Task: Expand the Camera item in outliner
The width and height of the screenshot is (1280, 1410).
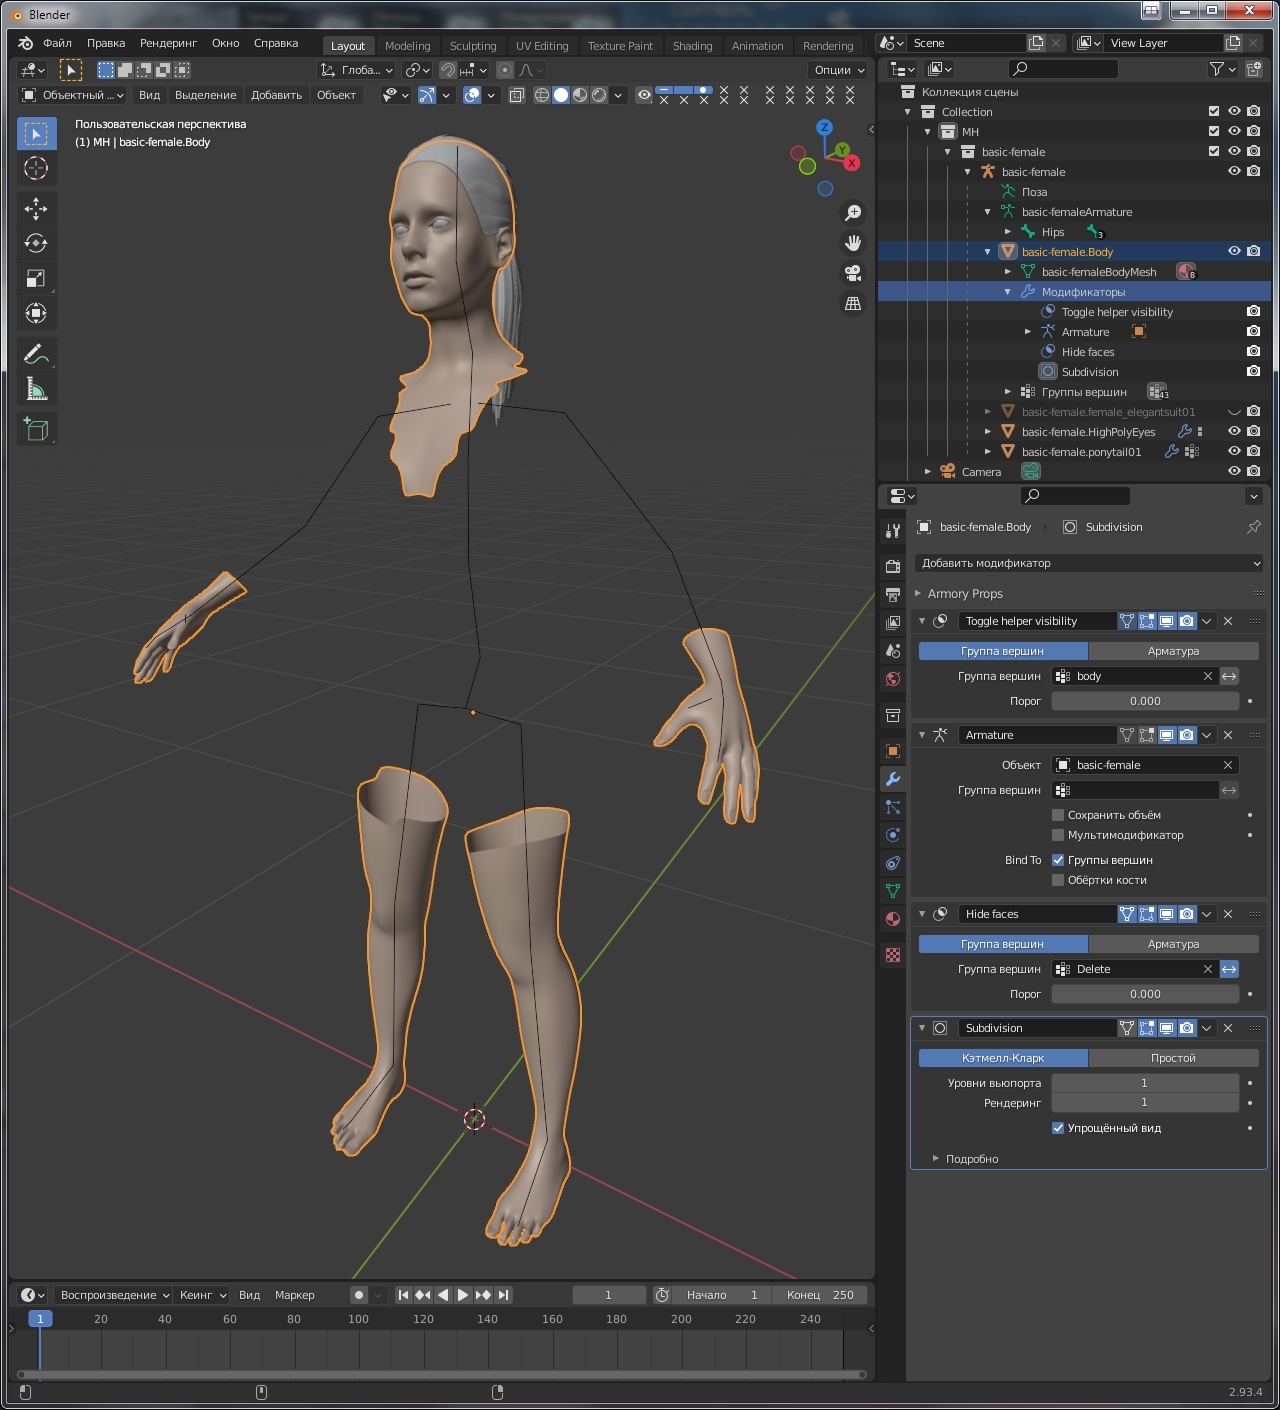Action: click(x=928, y=472)
